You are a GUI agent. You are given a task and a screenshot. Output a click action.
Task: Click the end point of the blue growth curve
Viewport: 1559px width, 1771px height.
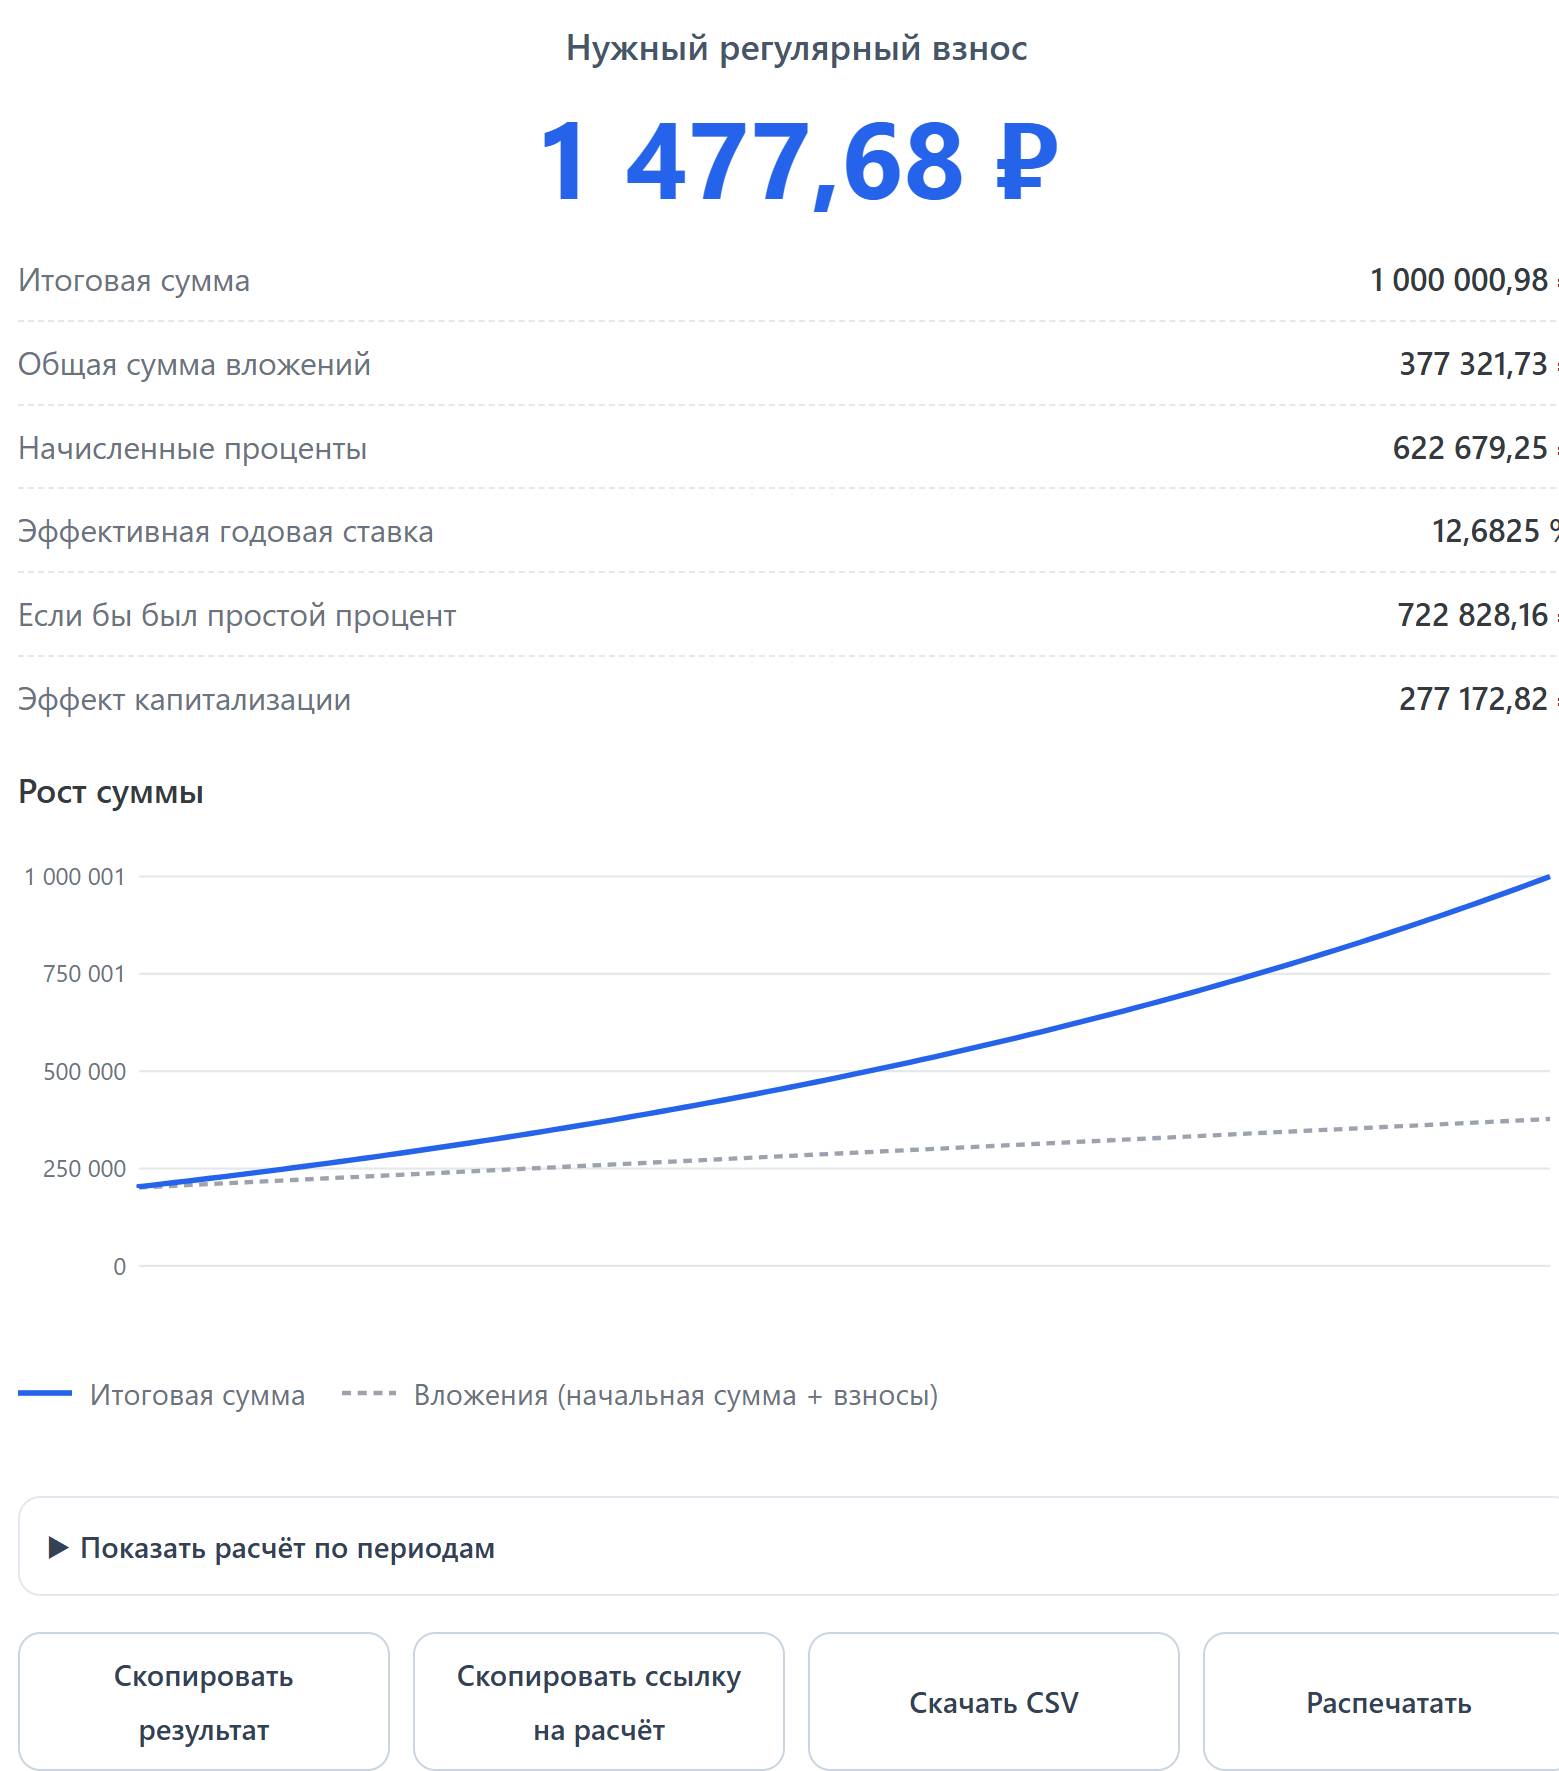[1548, 877]
